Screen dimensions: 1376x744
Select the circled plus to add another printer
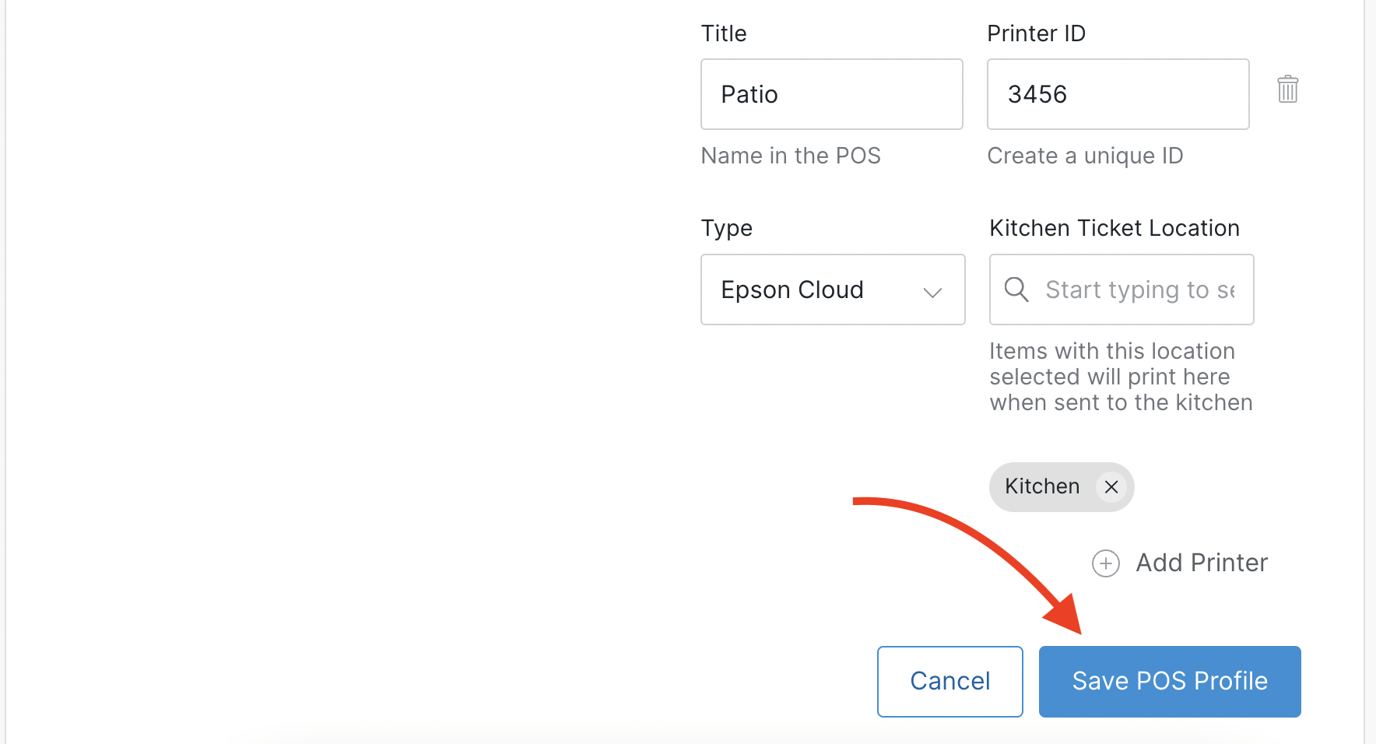1105,563
